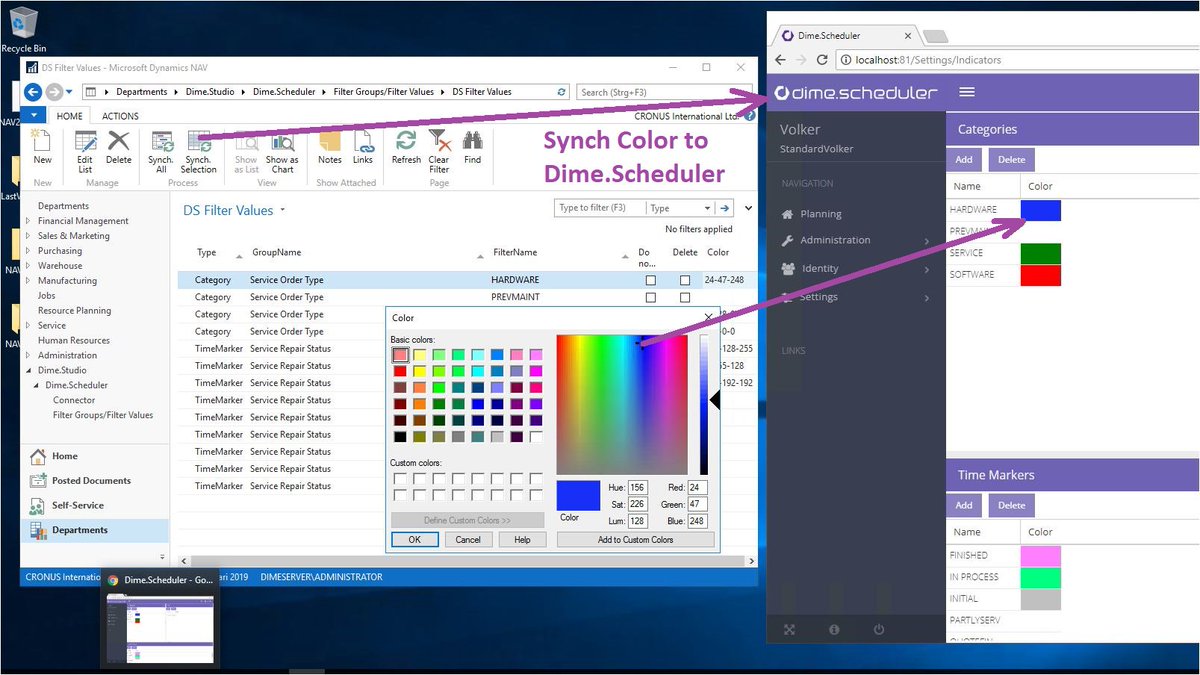Click the browser reload icon

(x=824, y=60)
